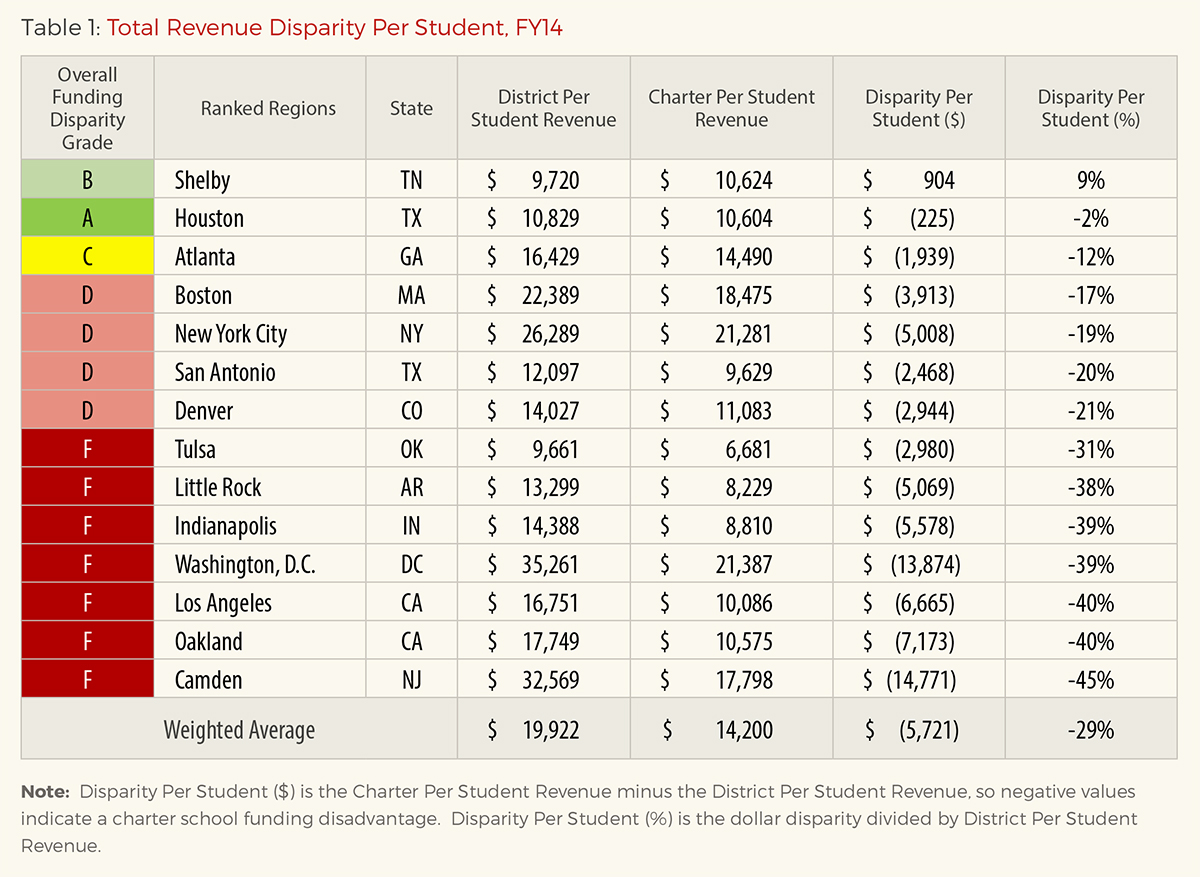The height and width of the screenshot is (877, 1200).
Task: Select the Overall Funding Disparity Grade header
Action: coord(88,109)
